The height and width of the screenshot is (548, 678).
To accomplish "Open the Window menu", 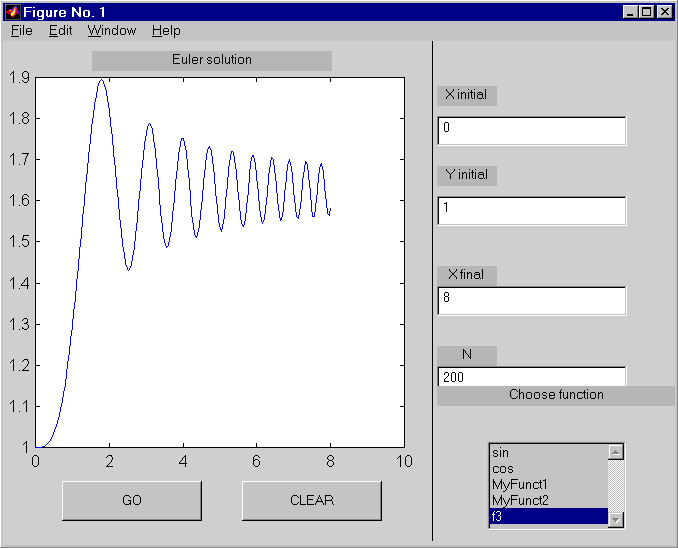I will click(x=112, y=31).
